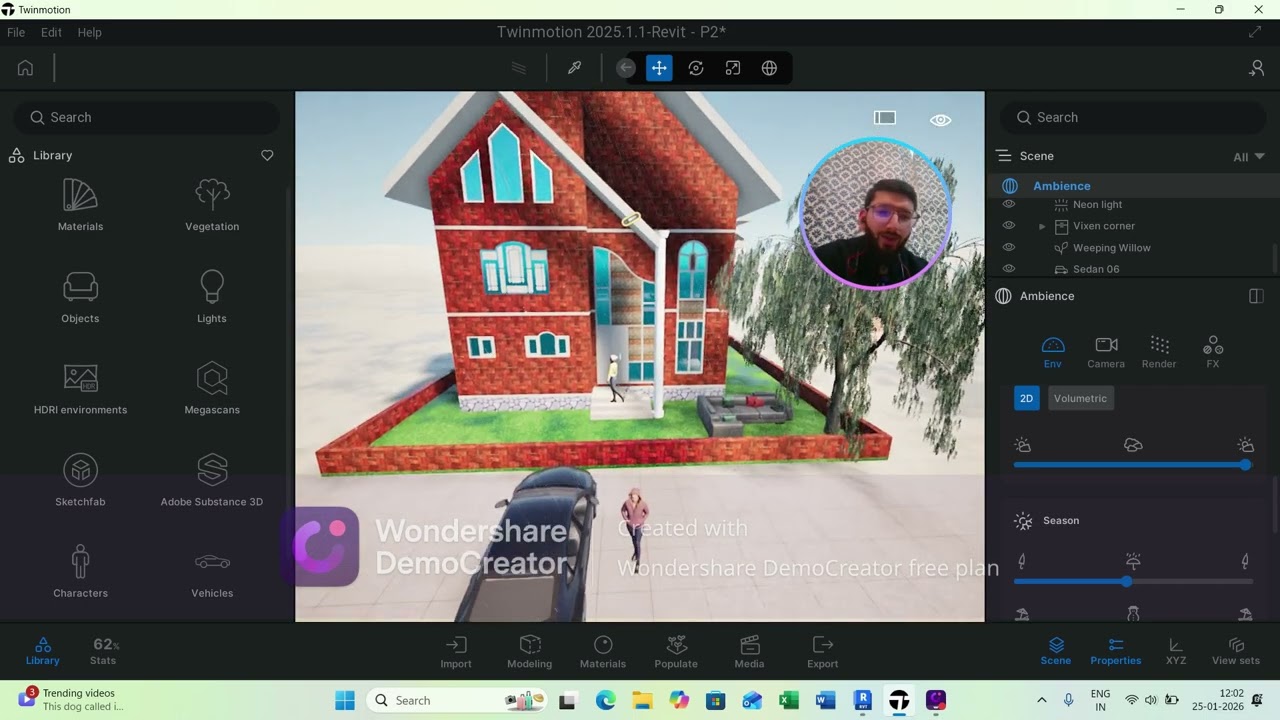Toggle the Ambience split panel layout icon
1280x720 pixels.
(x=1257, y=296)
